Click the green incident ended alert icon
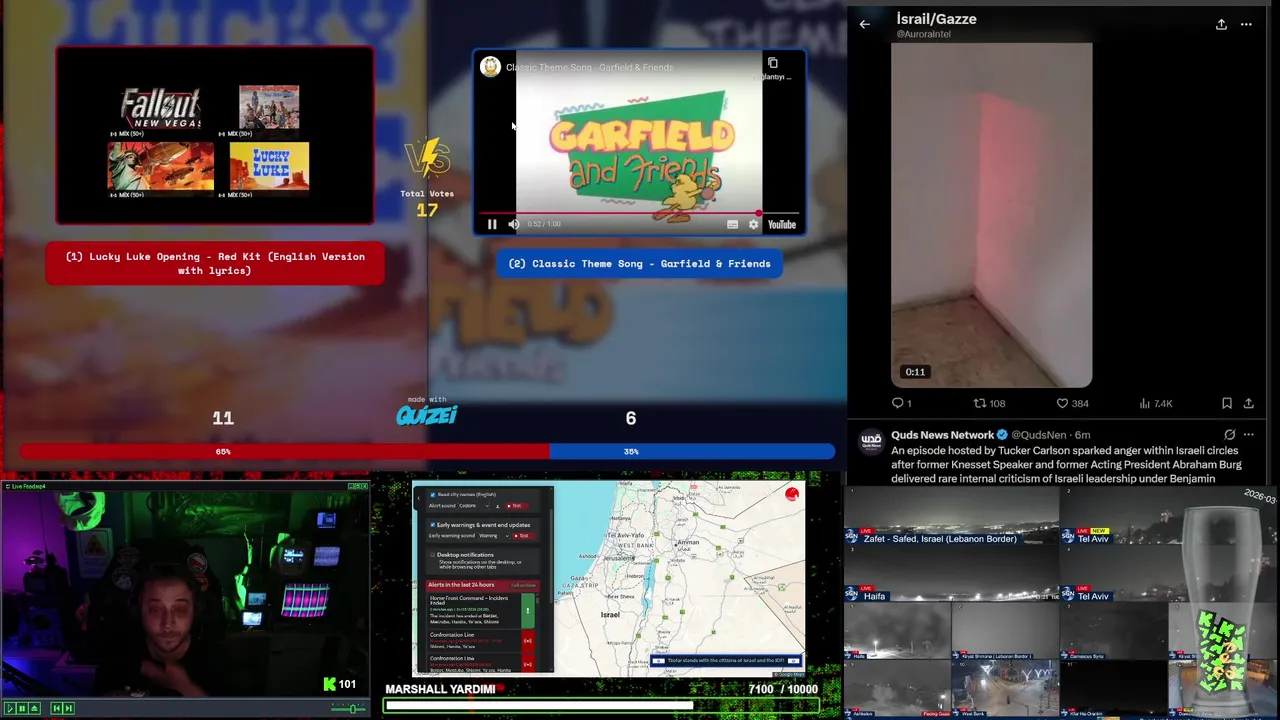Image resolution: width=1280 pixels, height=720 pixels. [x=528, y=611]
